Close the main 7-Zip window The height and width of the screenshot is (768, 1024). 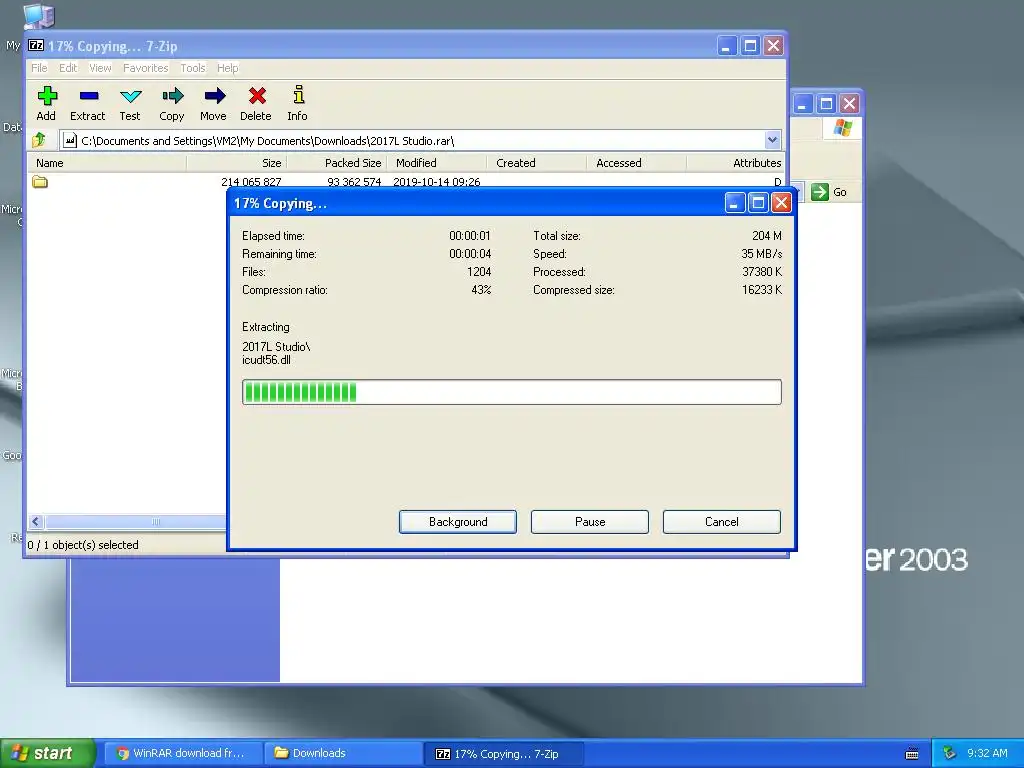pos(773,46)
